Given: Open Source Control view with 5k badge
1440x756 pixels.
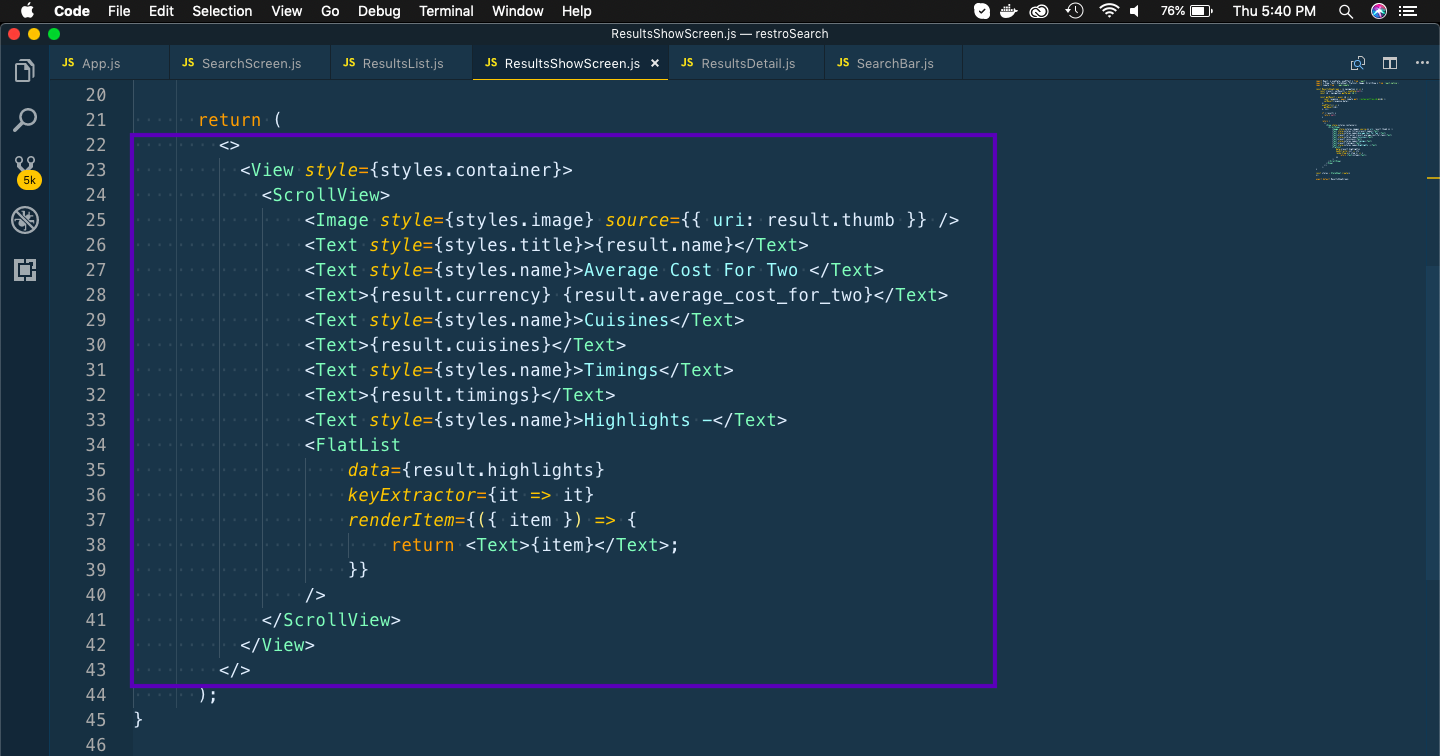Looking at the screenshot, I should [x=25, y=170].
